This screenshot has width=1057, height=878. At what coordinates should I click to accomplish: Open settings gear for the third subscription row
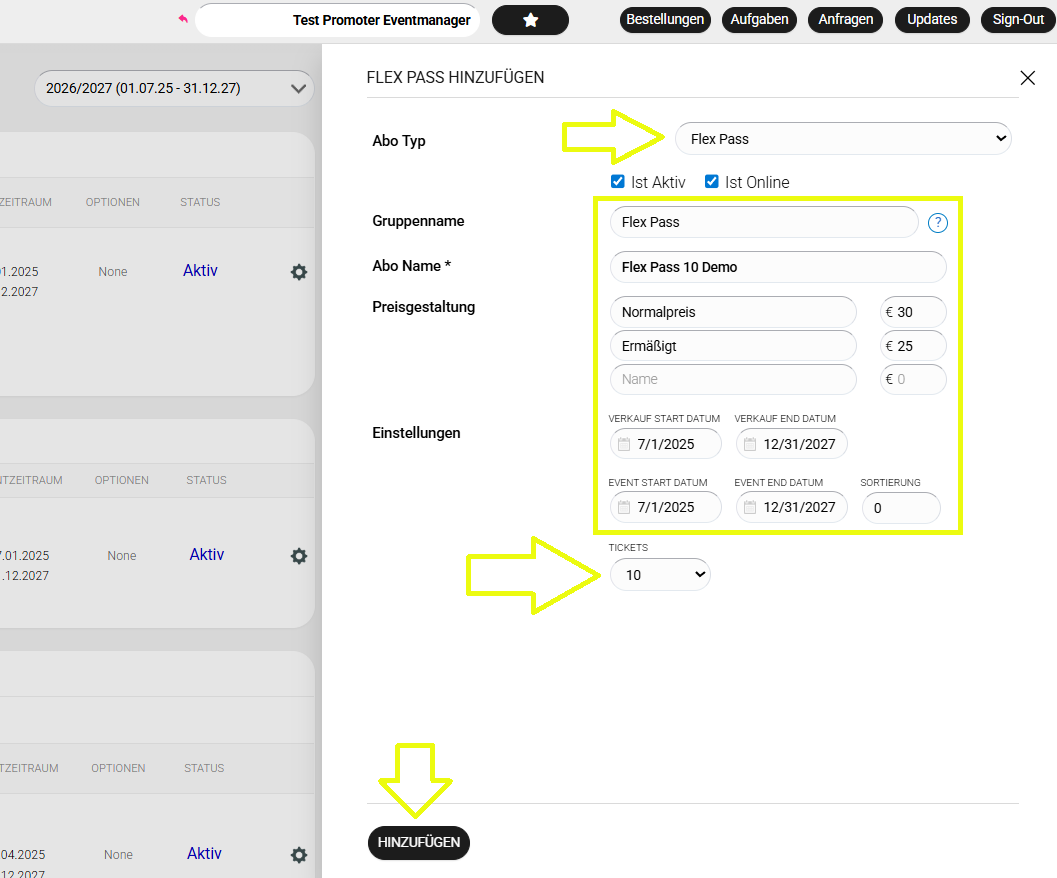click(298, 855)
